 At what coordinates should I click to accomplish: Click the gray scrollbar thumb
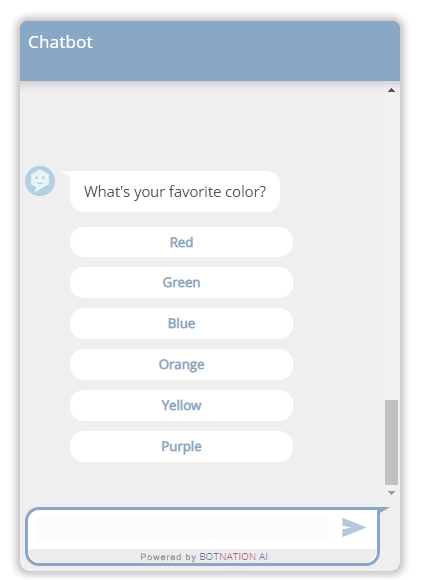click(x=391, y=442)
